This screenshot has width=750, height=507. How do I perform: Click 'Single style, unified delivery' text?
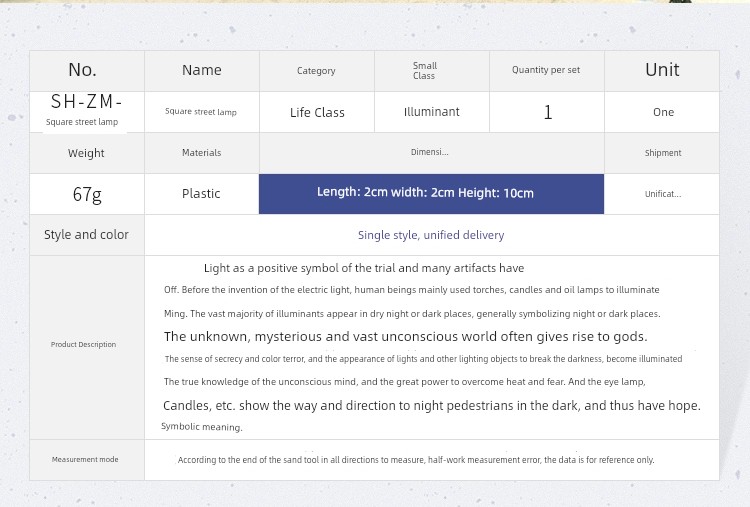pyautogui.click(x=431, y=235)
